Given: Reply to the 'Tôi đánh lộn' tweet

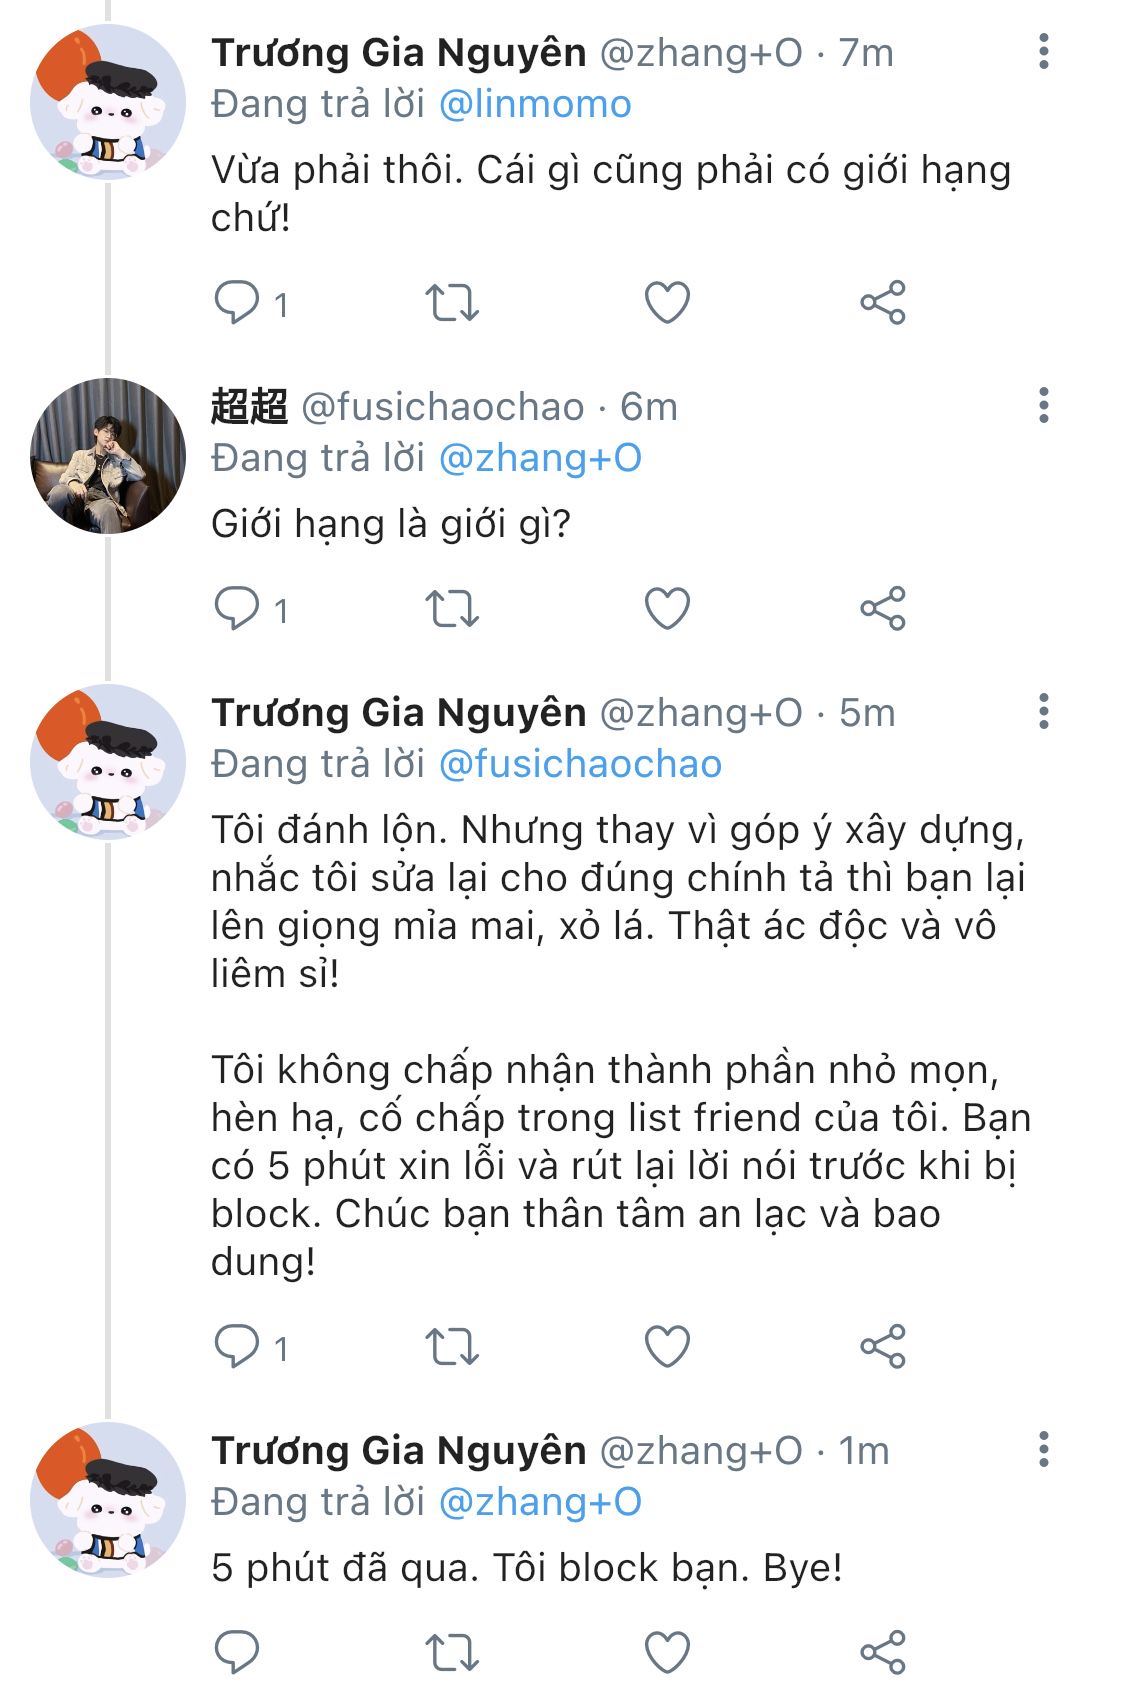Looking at the screenshot, I should (237, 1346).
